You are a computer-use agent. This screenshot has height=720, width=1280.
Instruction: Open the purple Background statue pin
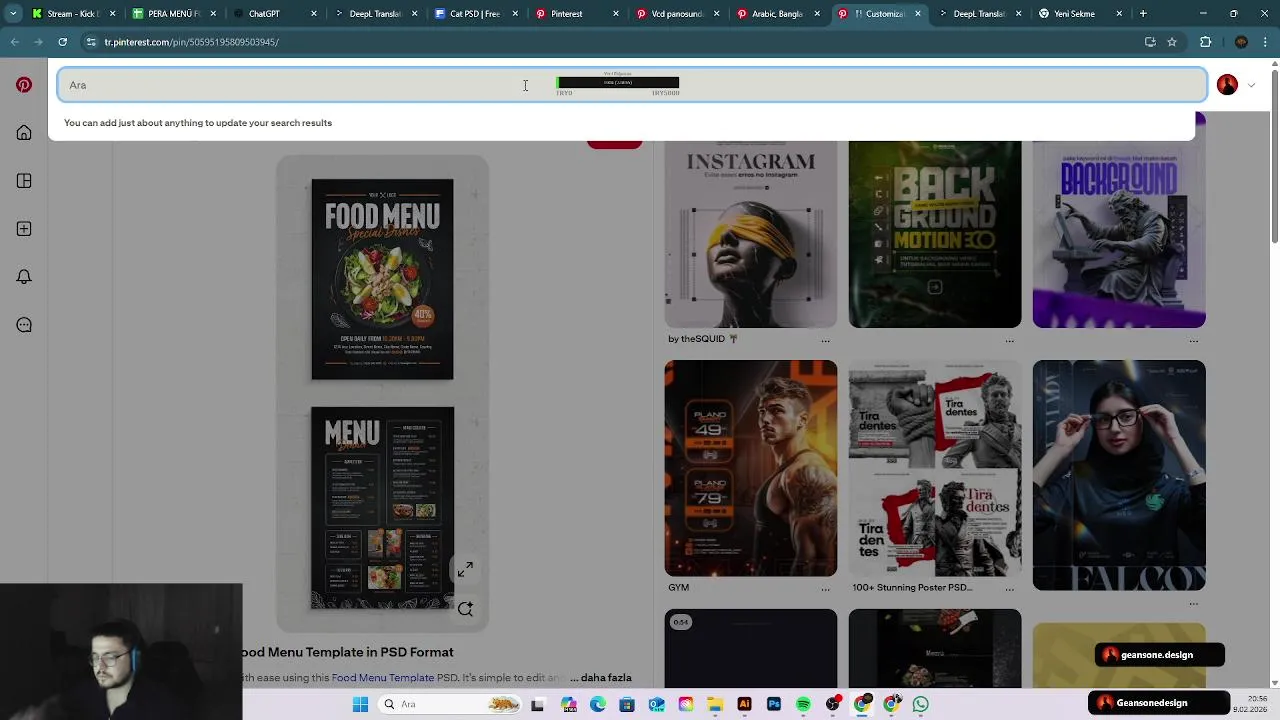tap(1119, 234)
